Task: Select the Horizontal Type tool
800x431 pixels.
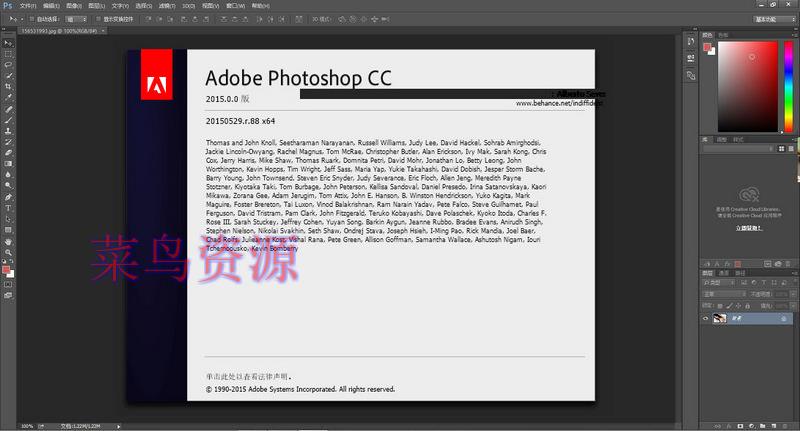Action: click(8, 208)
